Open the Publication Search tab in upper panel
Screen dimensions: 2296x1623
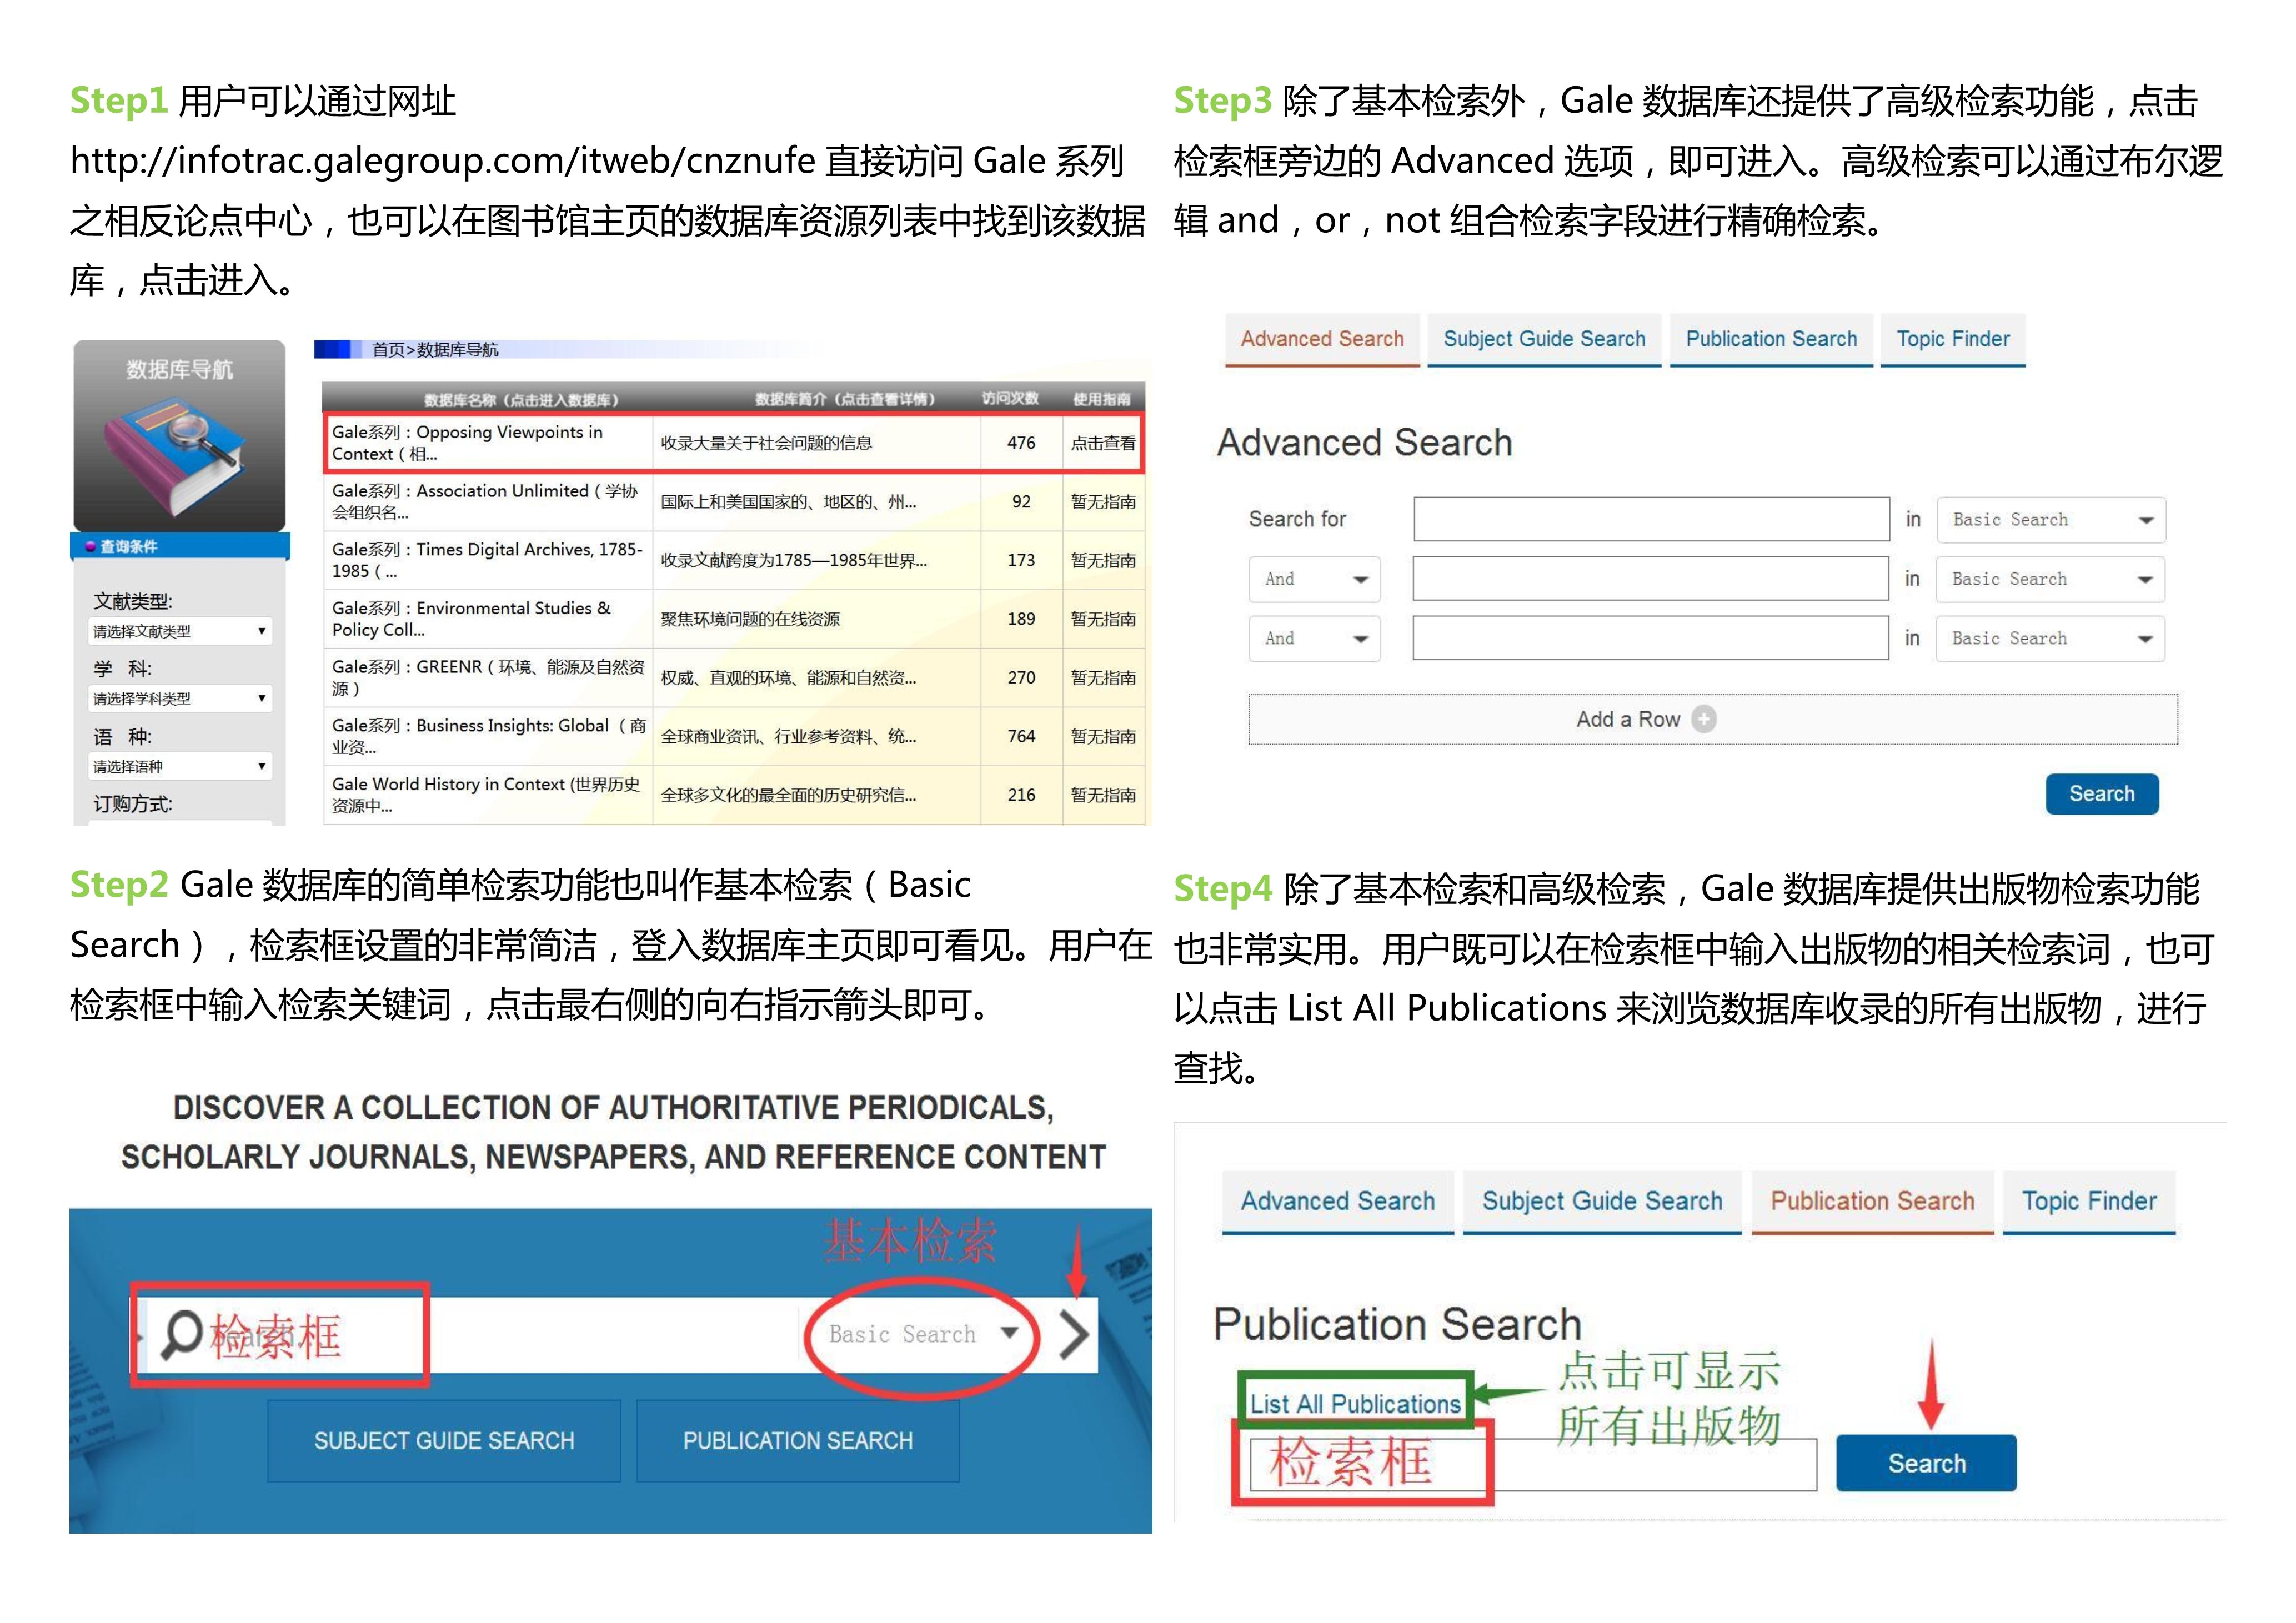(1771, 339)
